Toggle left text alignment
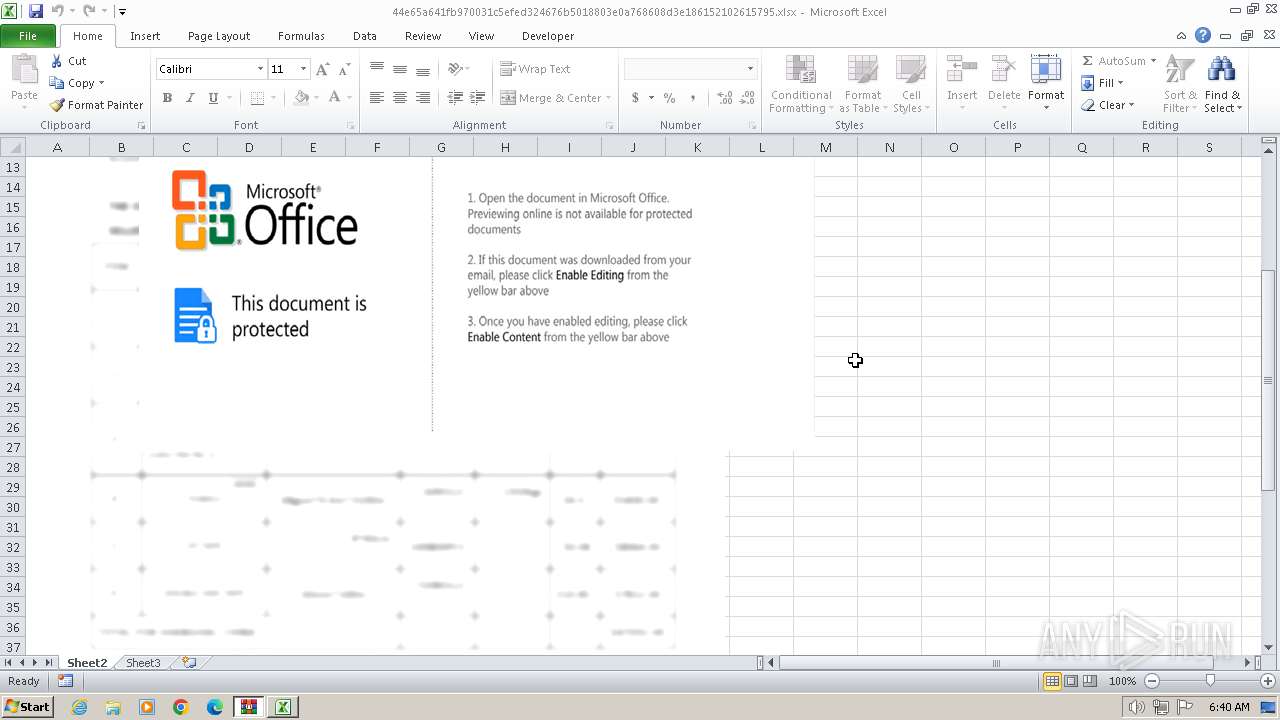This screenshot has height=720, width=1280. (377, 98)
